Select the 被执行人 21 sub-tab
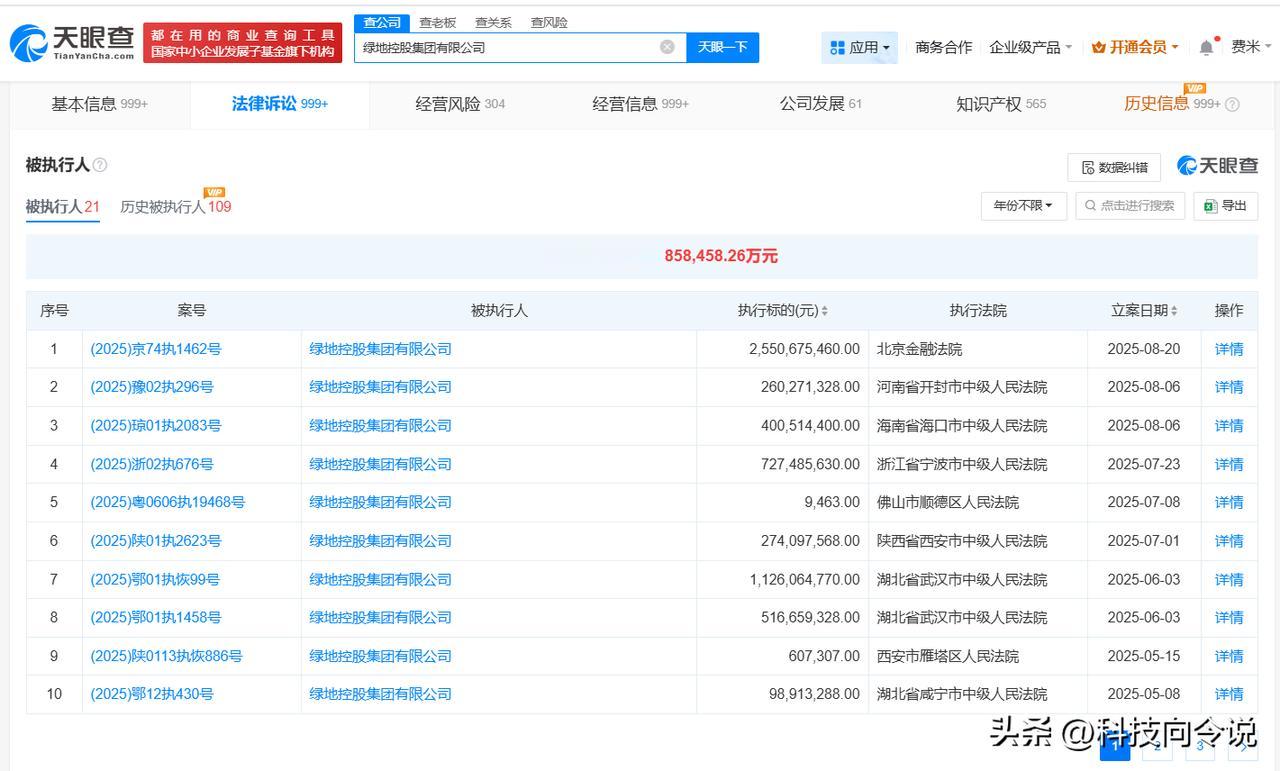1280x771 pixels. 63,207
